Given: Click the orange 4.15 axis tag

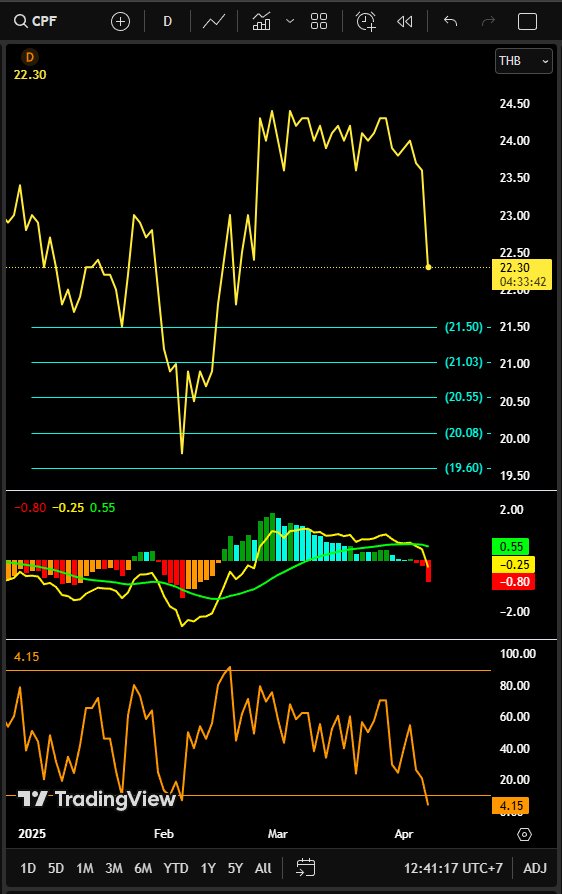Looking at the screenshot, I should 511,806.
